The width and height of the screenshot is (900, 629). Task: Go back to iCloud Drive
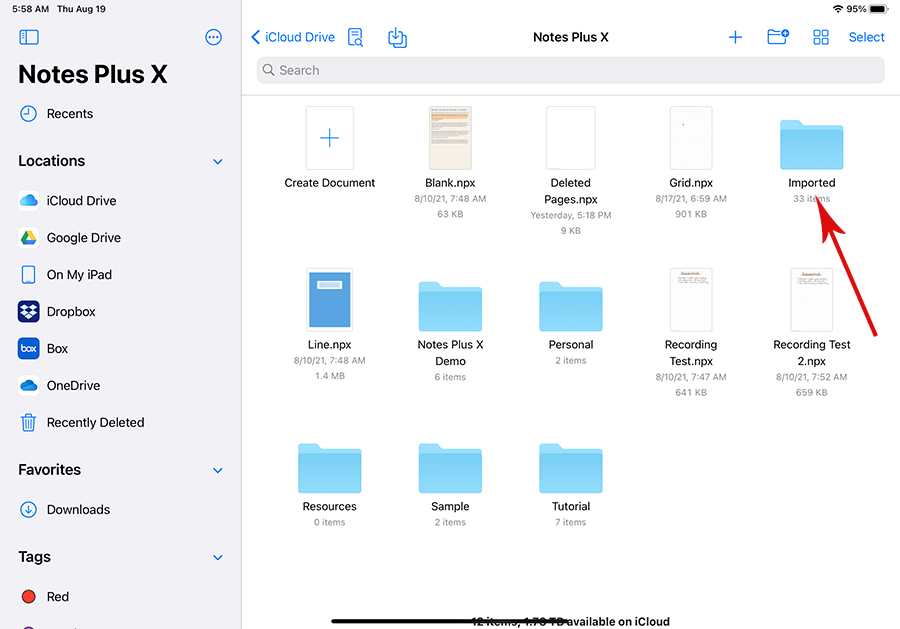point(293,37)
